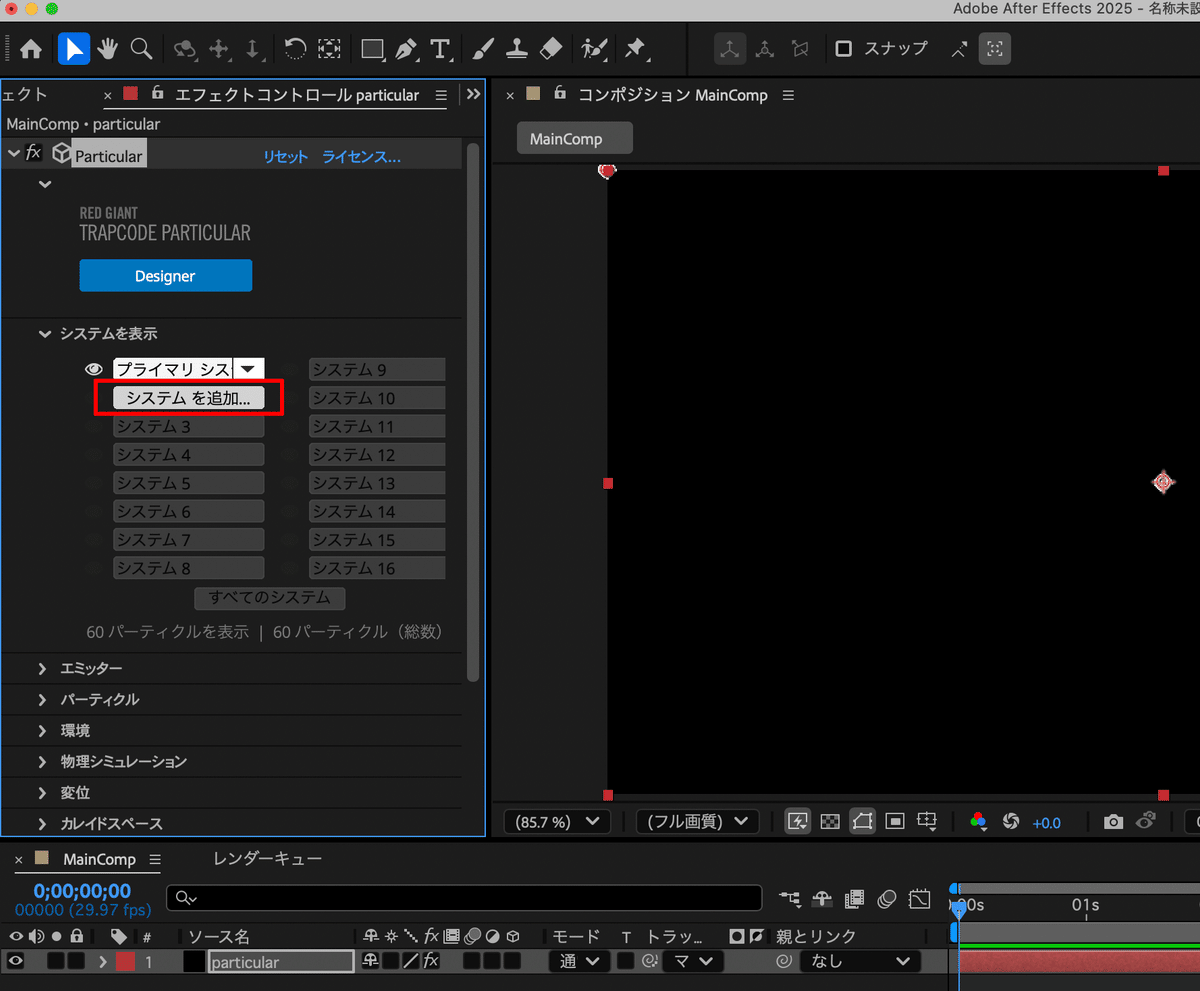This screenshot has width=1200, height=991.
Task: Take a snapshot of the composition viewer
Action: (x=1113, y=821)
